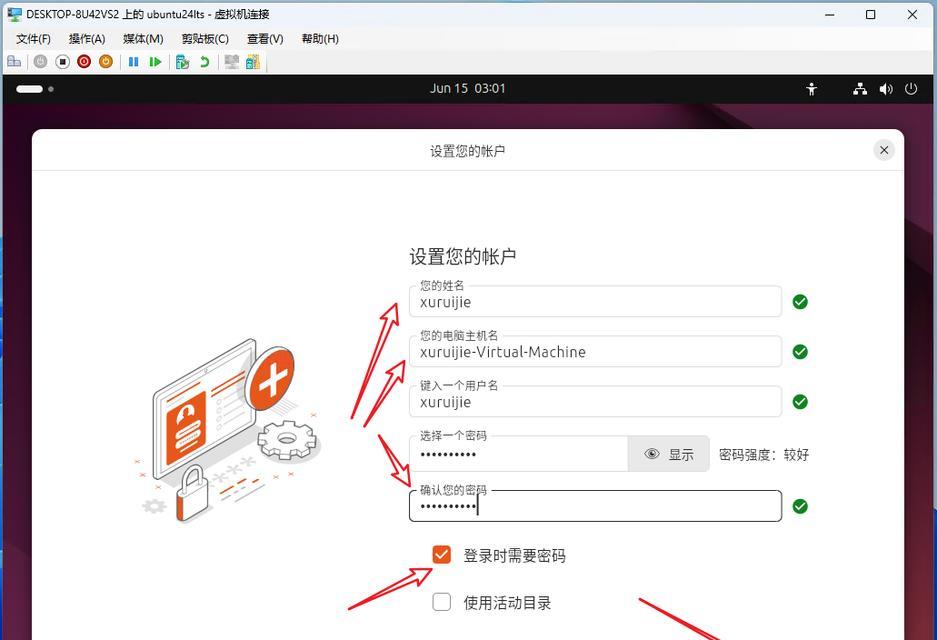Turn off the VM with the black square icon

(62, 62)
